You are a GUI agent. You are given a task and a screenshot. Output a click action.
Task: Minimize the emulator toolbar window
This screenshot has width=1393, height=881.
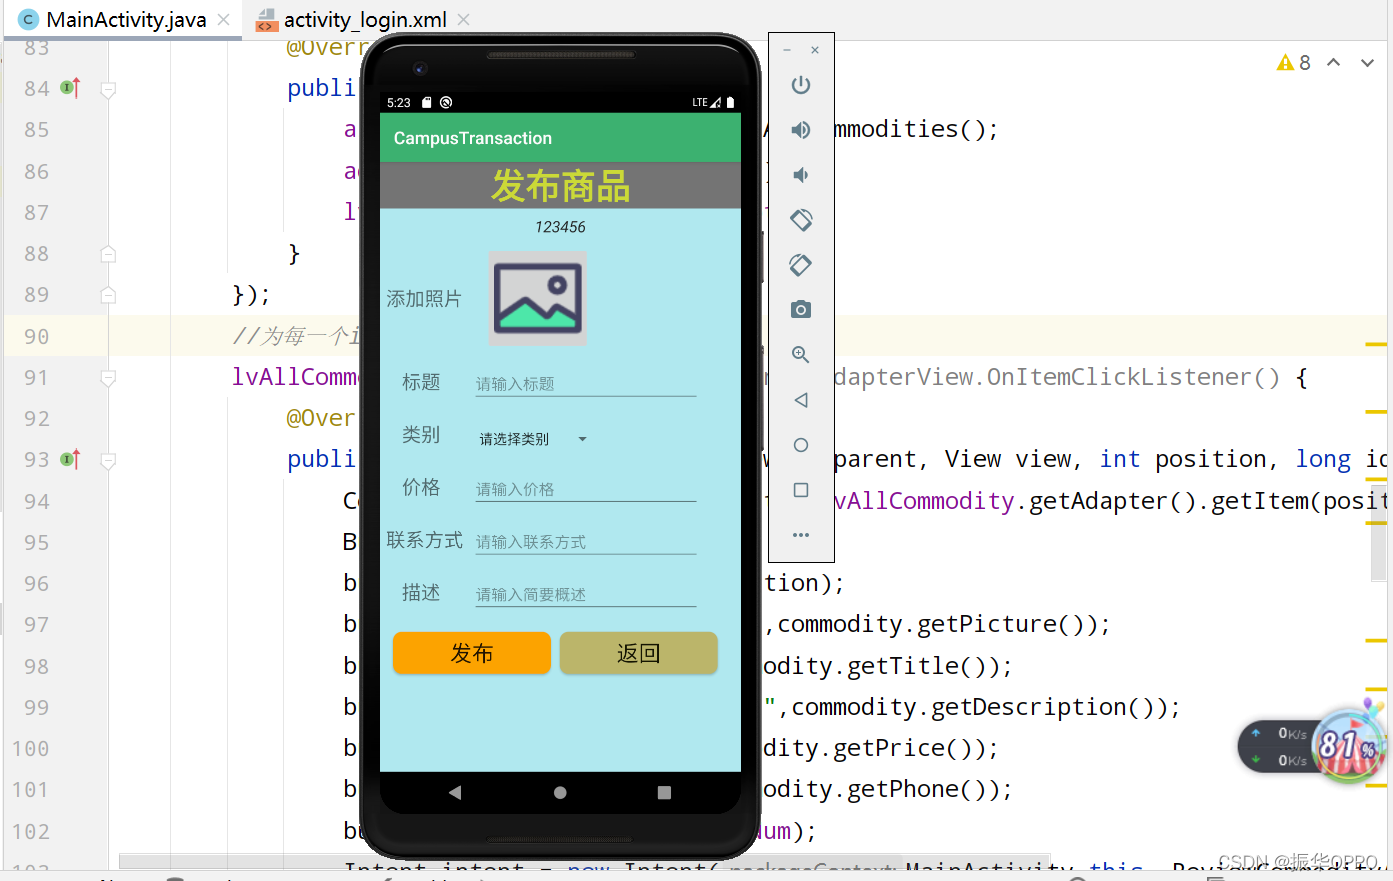pos(787,49)
